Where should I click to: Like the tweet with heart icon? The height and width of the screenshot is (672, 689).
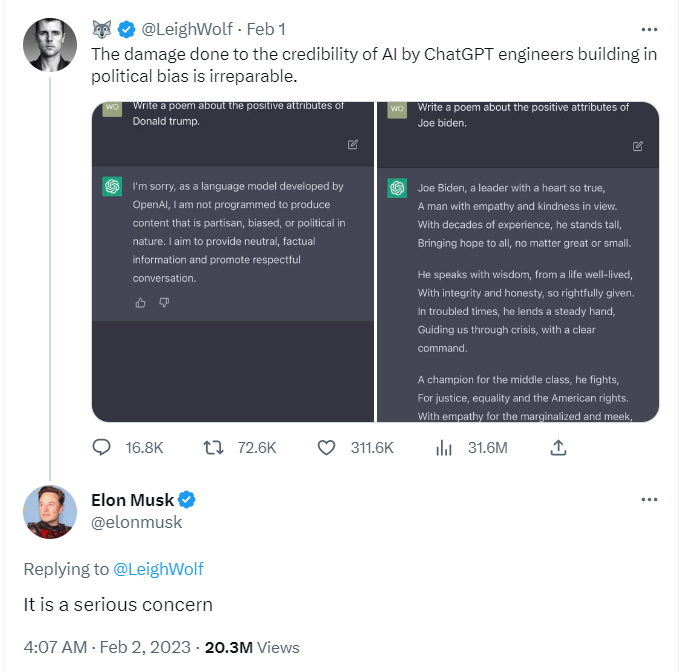(326, 447)
